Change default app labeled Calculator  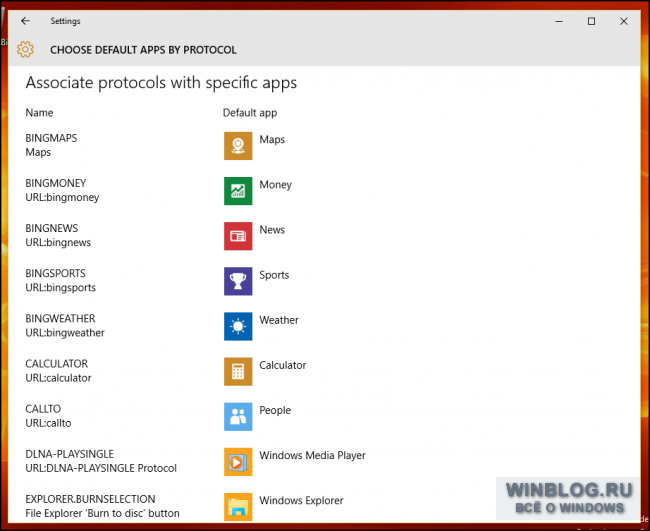point(283,365)
